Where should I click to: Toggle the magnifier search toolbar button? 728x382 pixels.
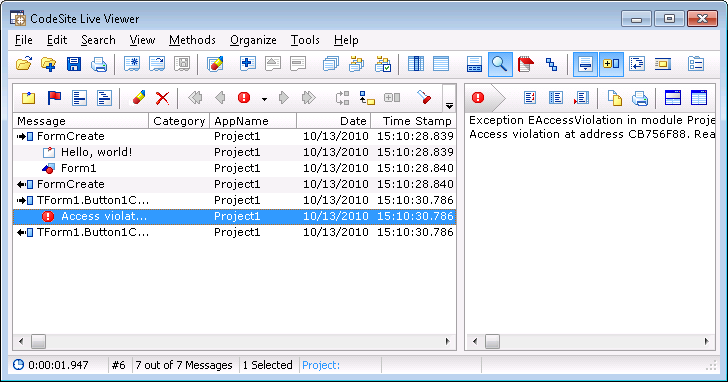(x=500, y=64)
